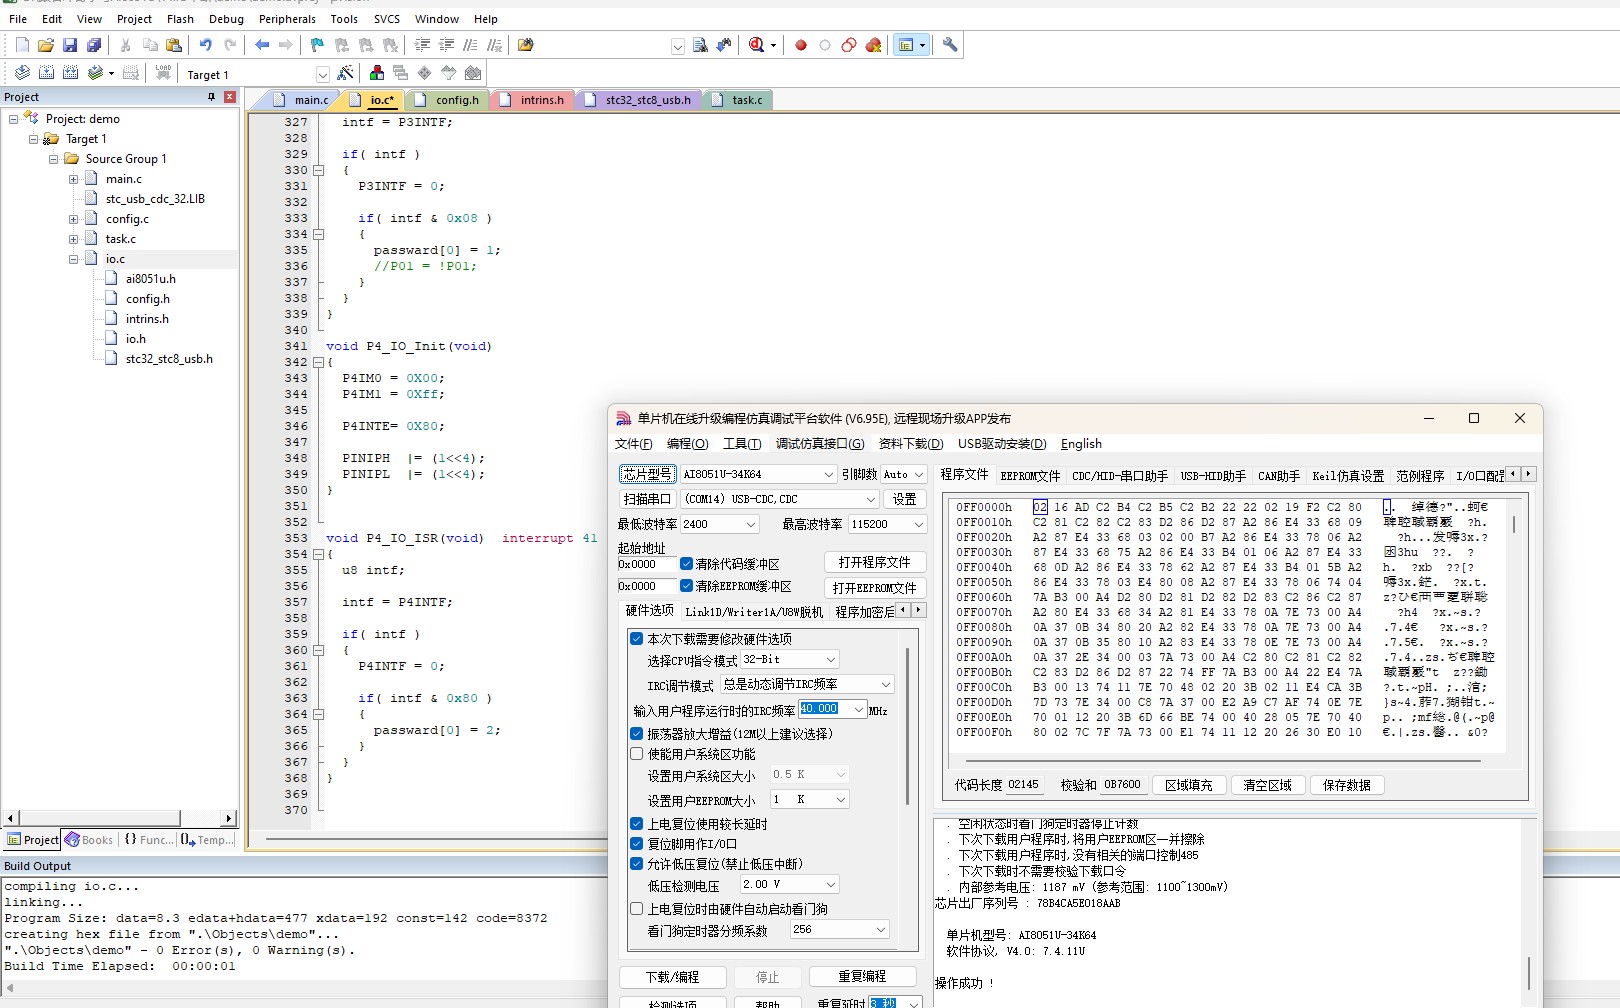
Task: Open Options for Target magic wand
Action: pyautogui.click(x=345, y=73)
